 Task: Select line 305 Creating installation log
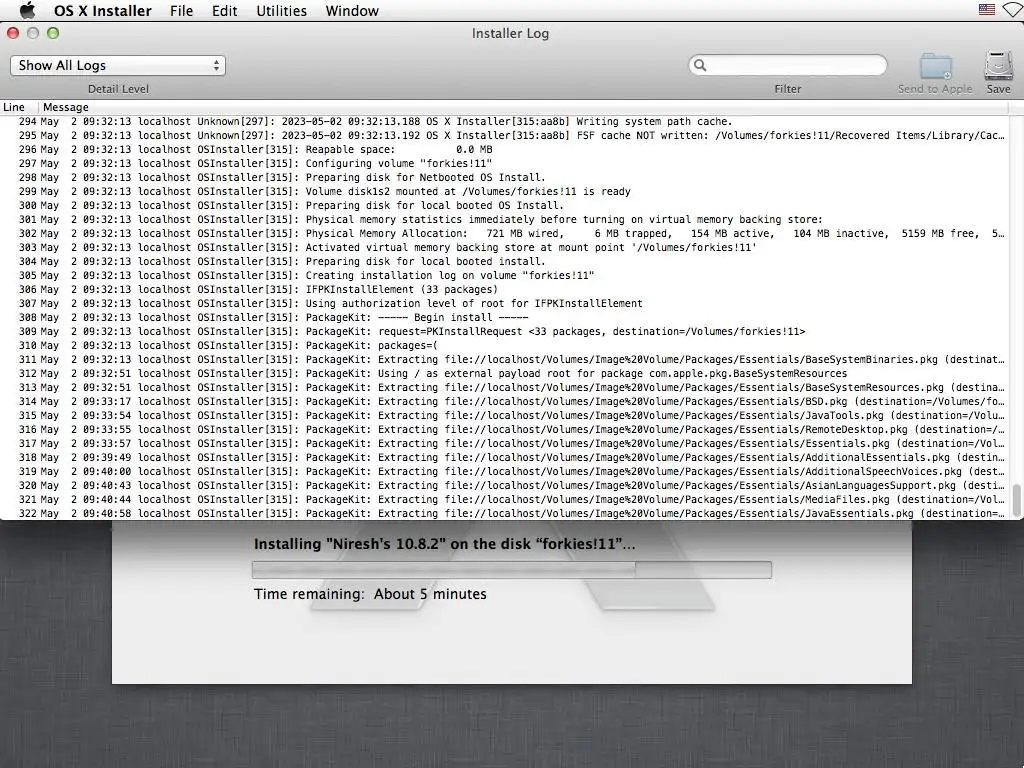pos(504,276)
